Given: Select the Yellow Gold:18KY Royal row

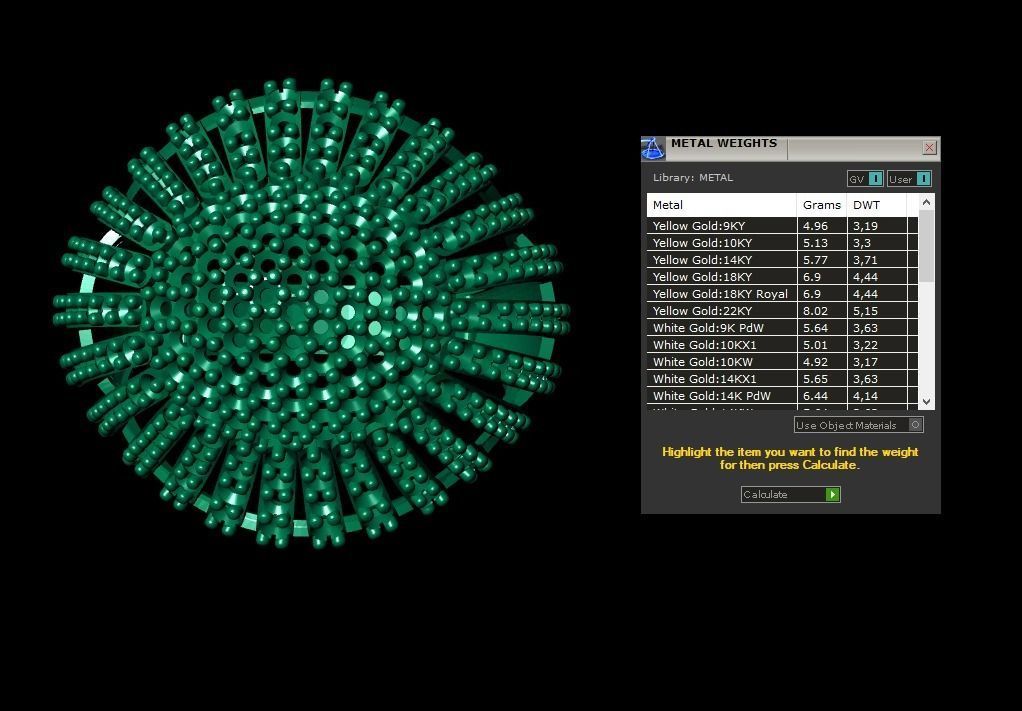Looking at the screenshot, I should 782,293.
